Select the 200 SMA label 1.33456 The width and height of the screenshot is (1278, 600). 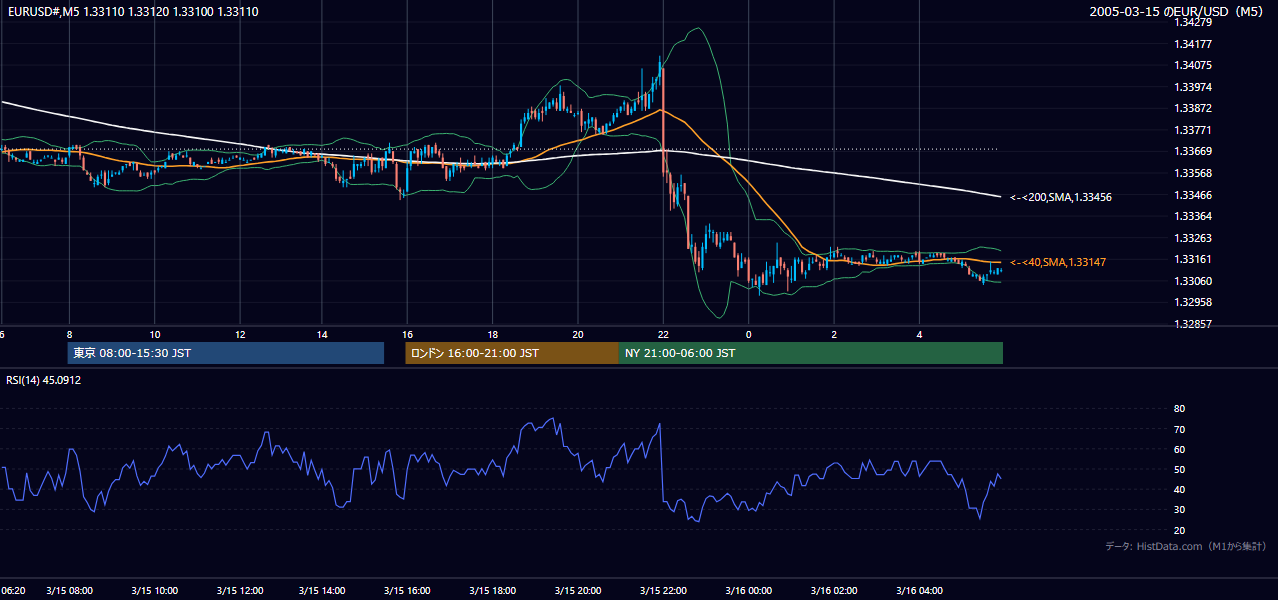pyautogui.click(x=1061, y=197)
